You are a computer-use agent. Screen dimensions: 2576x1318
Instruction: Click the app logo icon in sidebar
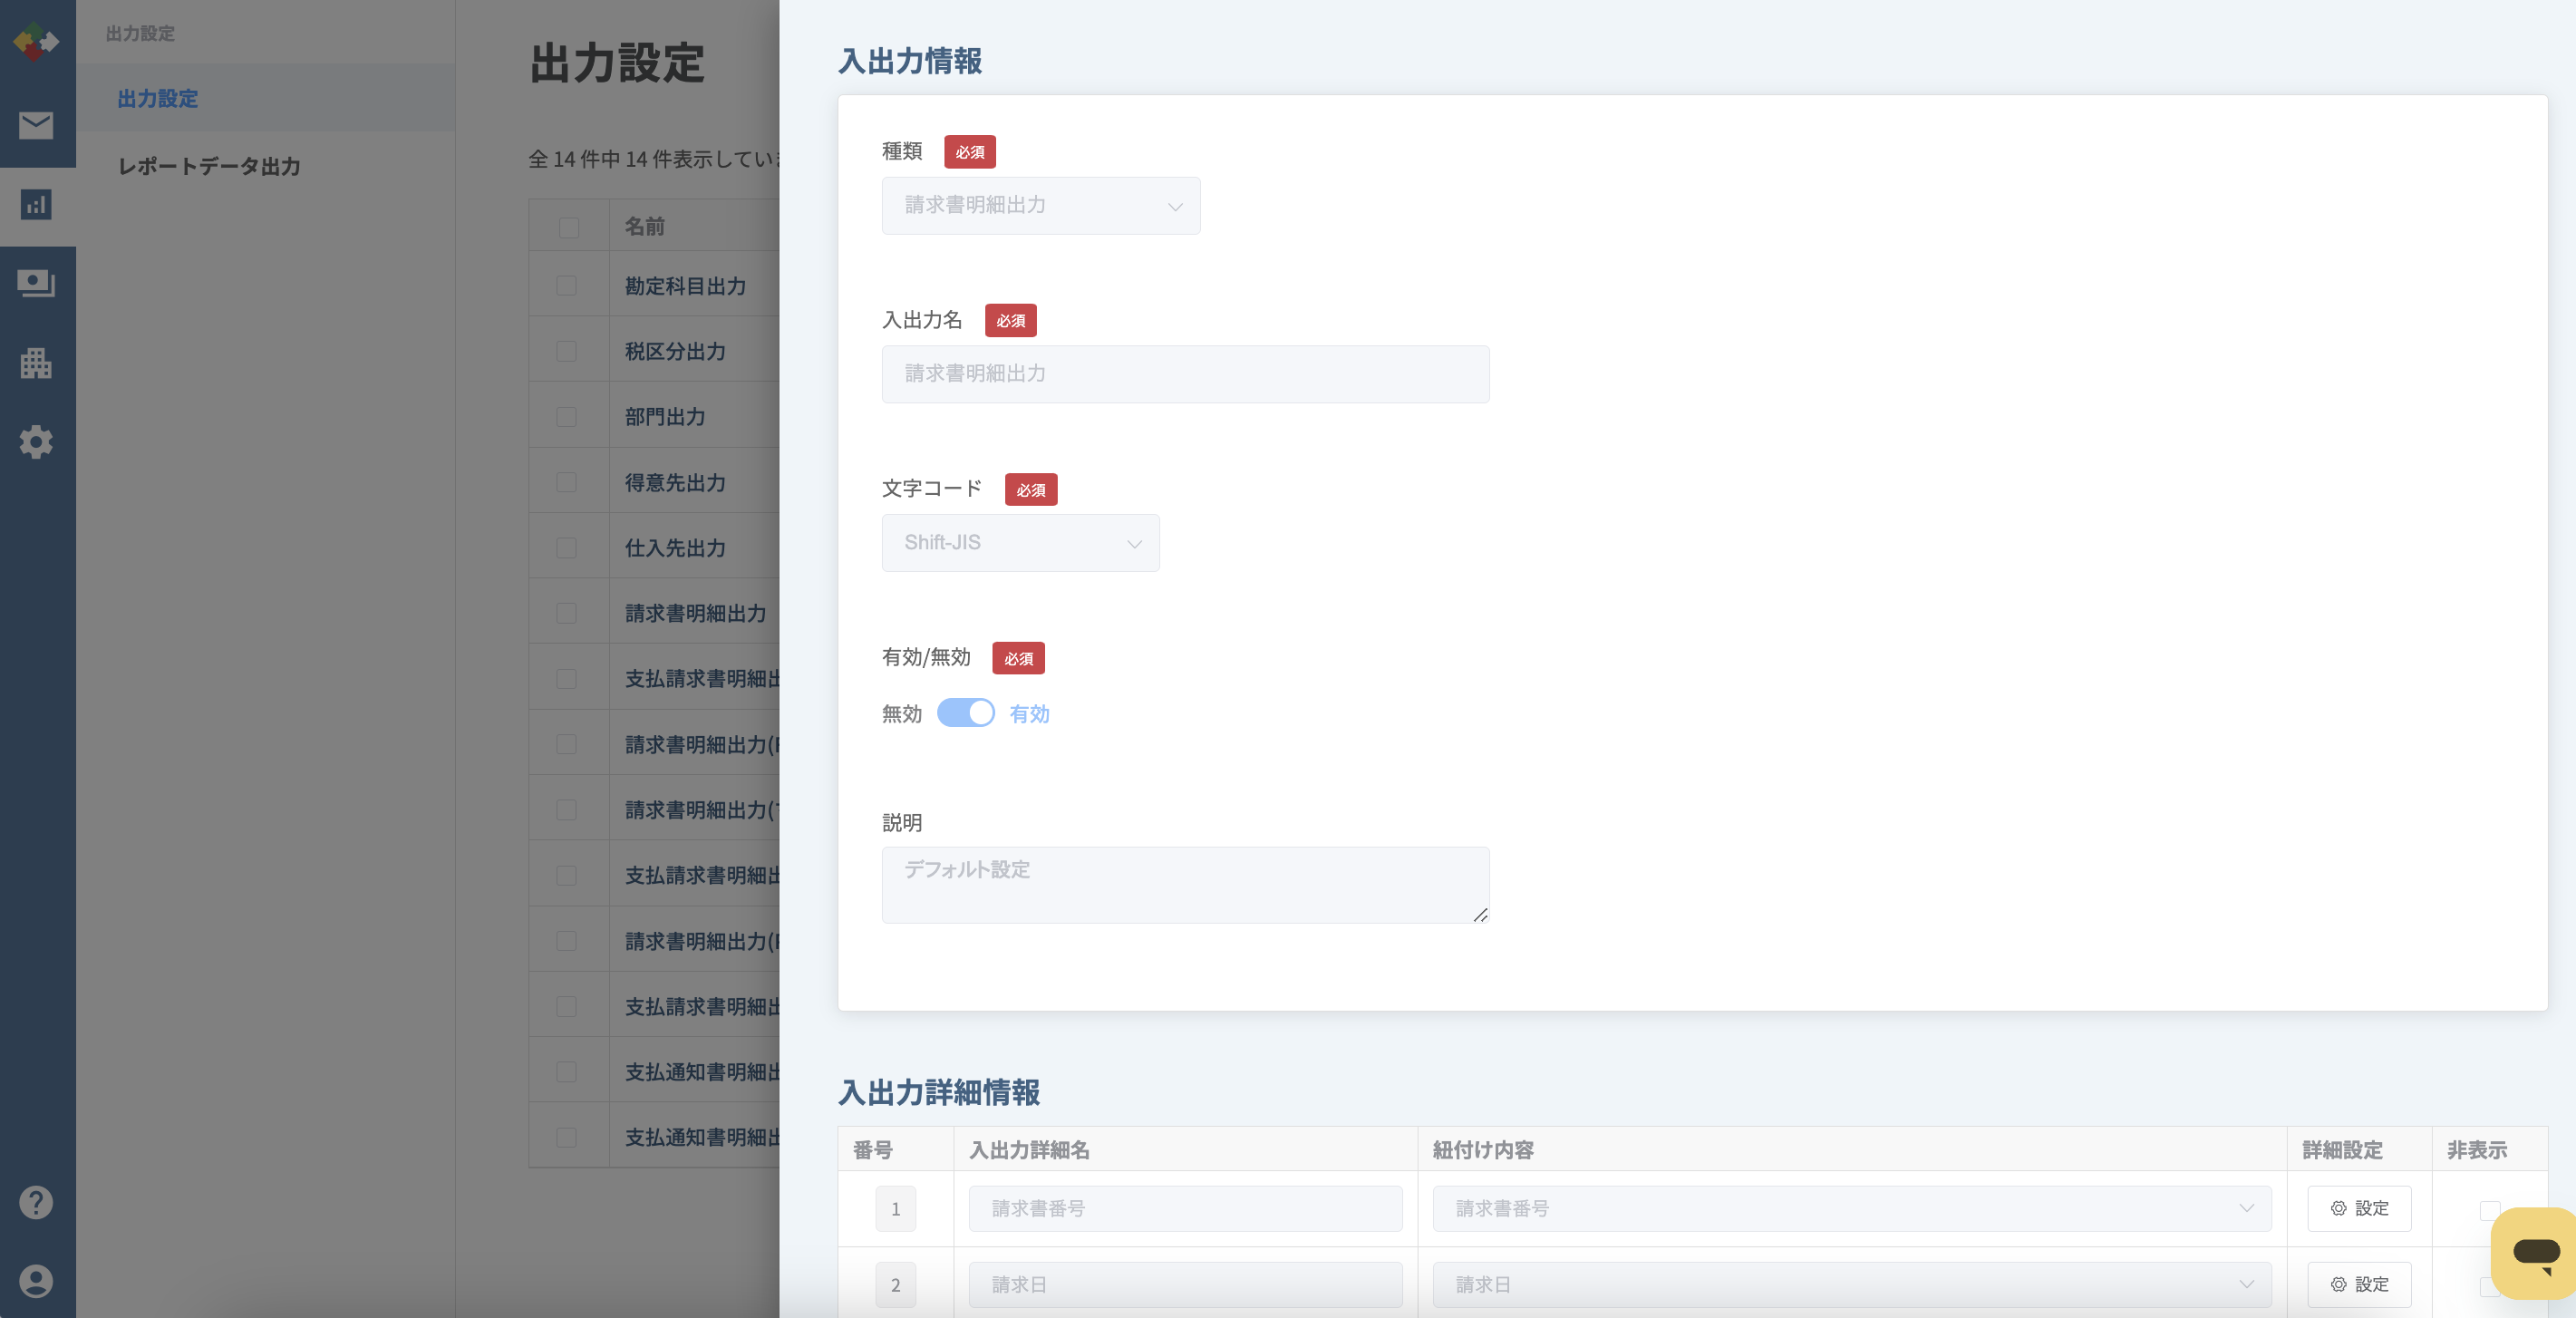pos(36,41)
